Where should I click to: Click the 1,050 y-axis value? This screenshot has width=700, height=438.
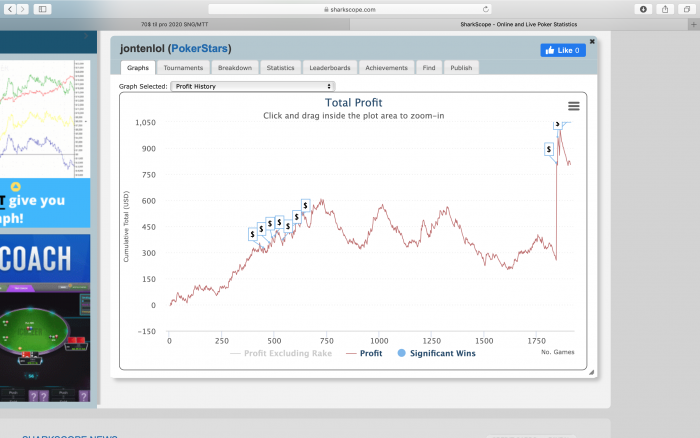point(146,122)
